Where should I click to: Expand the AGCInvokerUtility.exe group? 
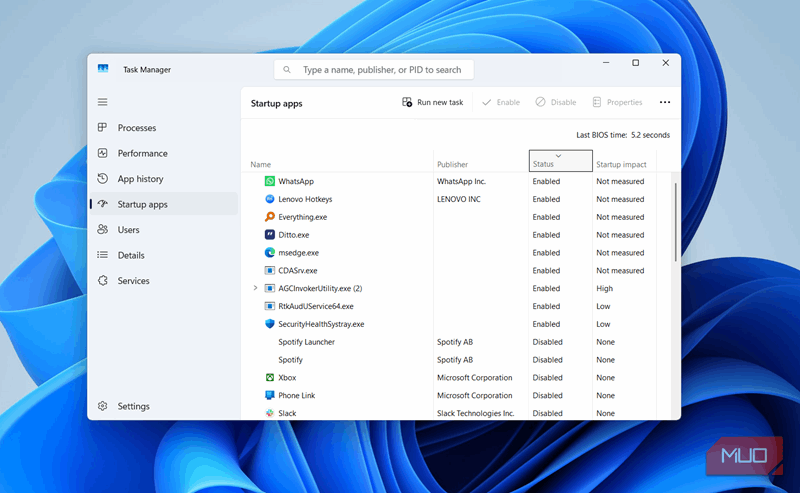pos(256,289)
